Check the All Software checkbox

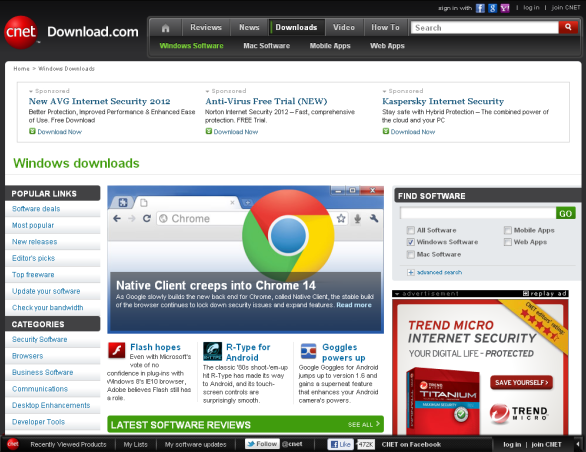coord(410,230)
